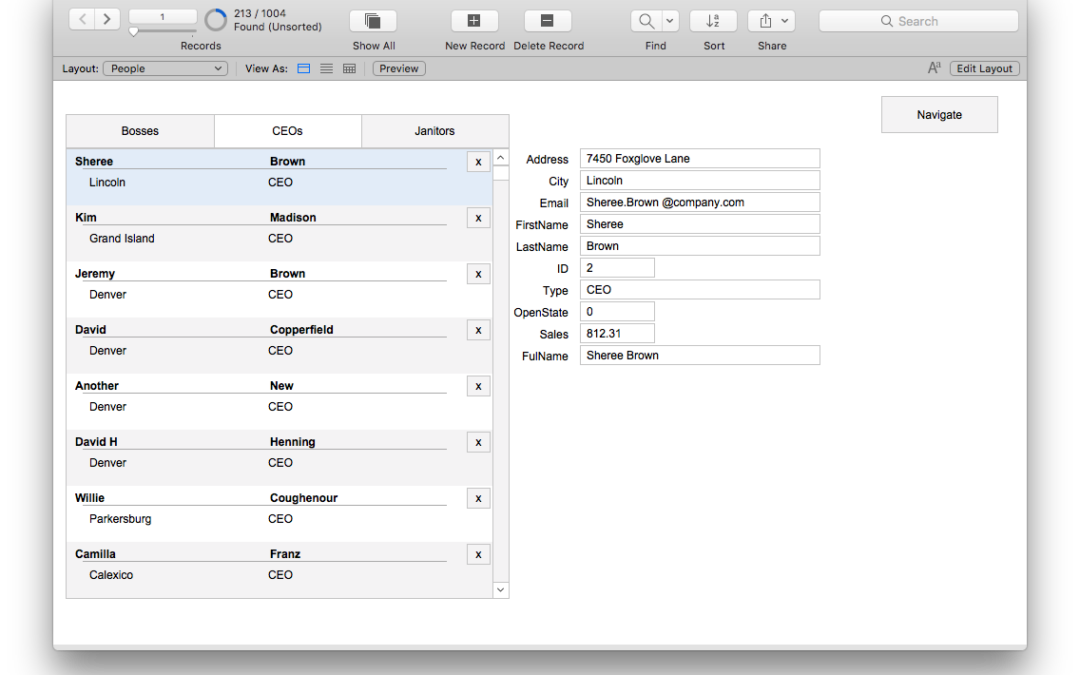Image resolution: width=1080 pixels, height=675 pixels.
Task: Open the Share dropdown menu
Action: (772, 21)
